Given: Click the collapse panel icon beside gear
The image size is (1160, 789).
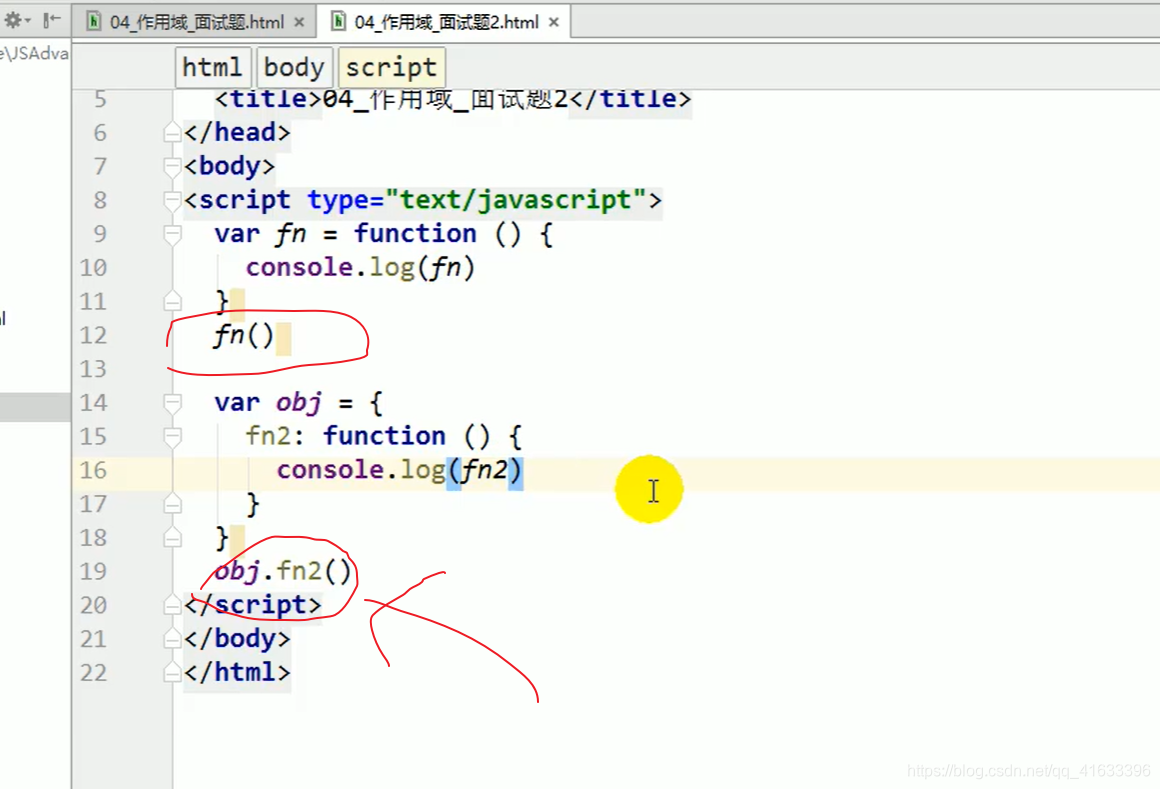Looking at the screenshot, I should click(x=51, y=20).
